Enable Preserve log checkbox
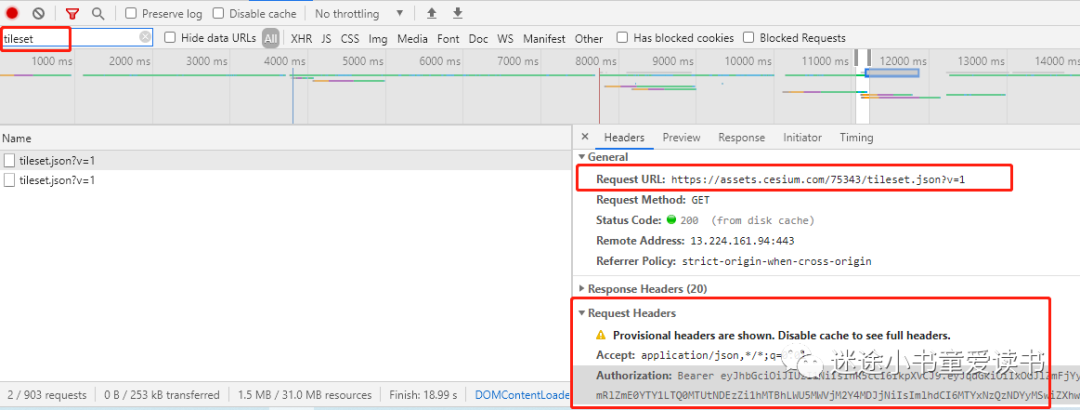1080x410 pixels. 131,13
